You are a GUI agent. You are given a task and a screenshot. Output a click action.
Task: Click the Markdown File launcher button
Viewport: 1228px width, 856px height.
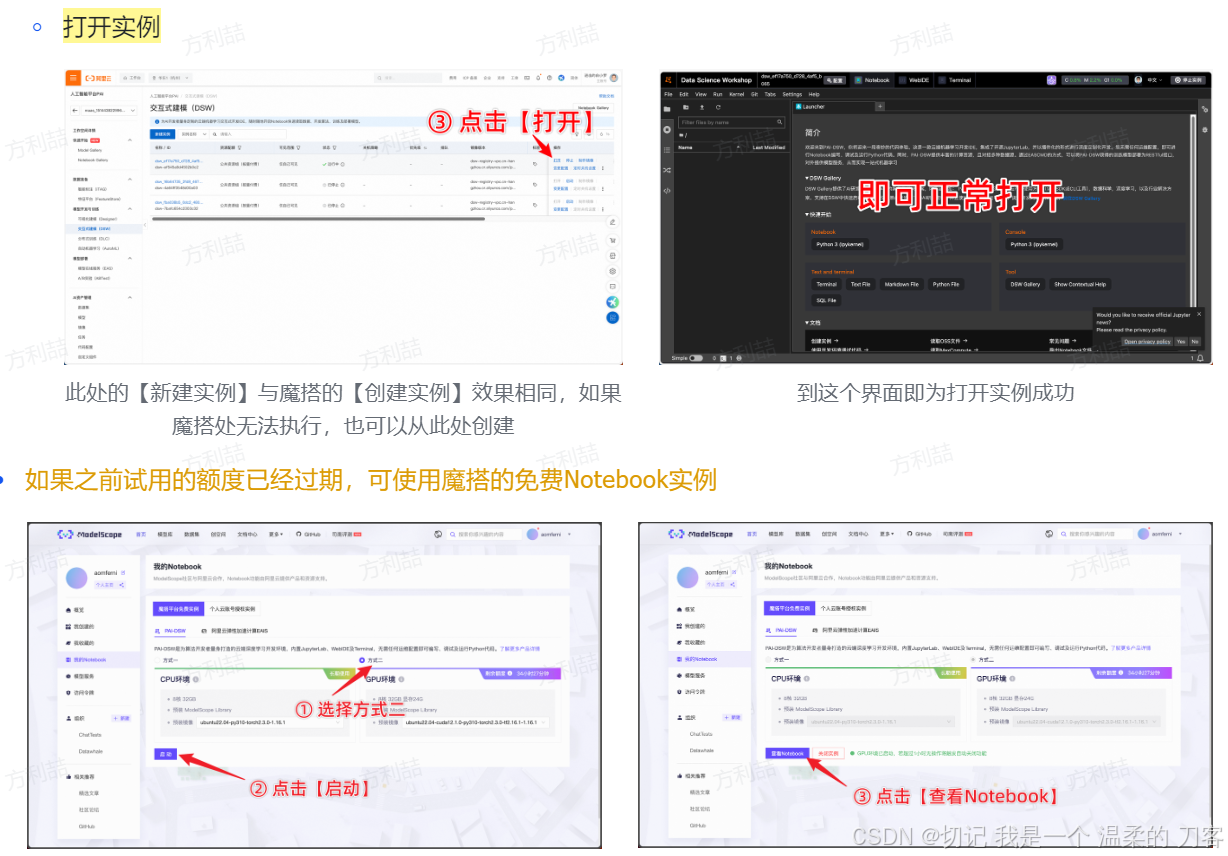[900, 284]
